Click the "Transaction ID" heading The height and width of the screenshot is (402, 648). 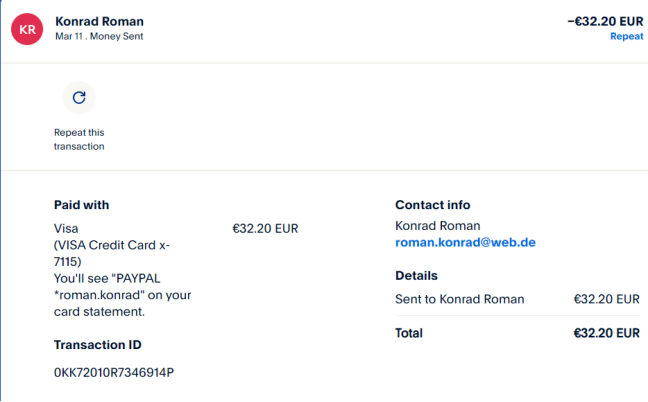coord(98,345)
